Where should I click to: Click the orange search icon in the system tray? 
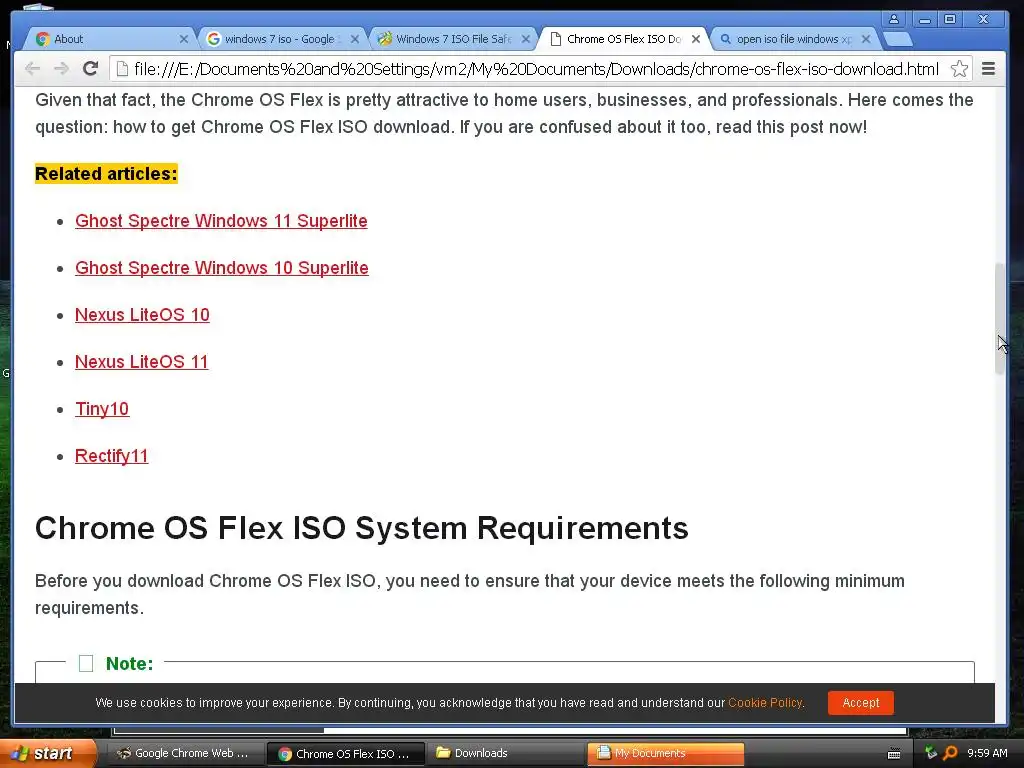coord(950,753)
